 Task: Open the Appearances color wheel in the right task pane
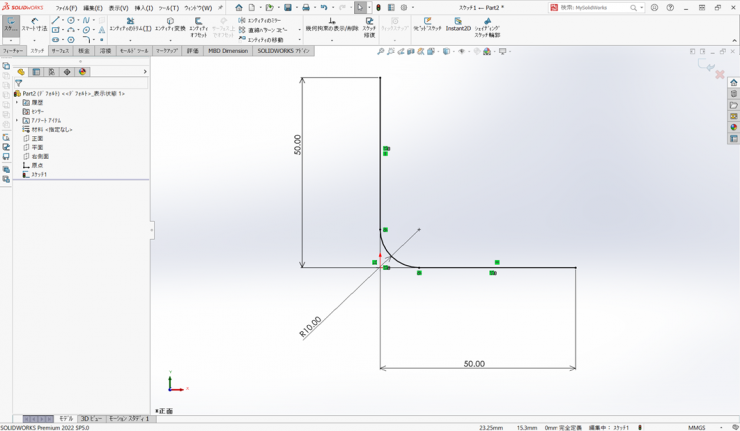click(x=733, y=128)
